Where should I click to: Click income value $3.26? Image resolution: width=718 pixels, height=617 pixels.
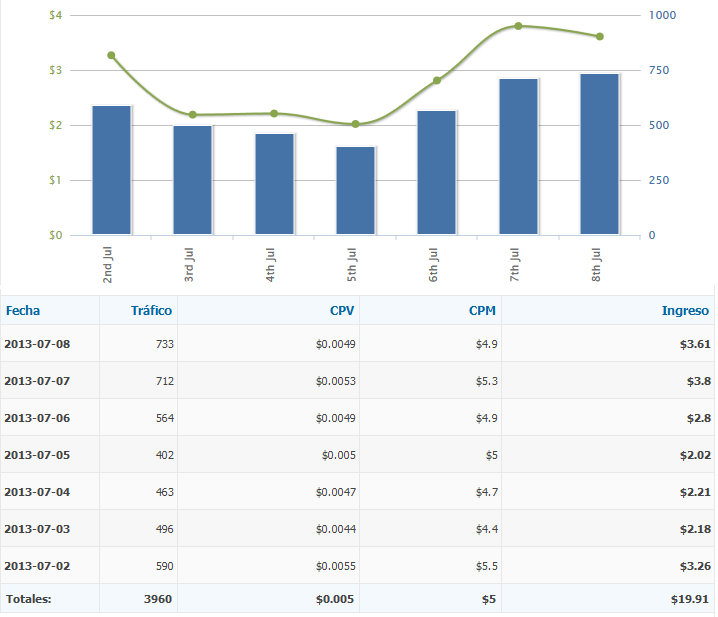(x=695, y=566)
